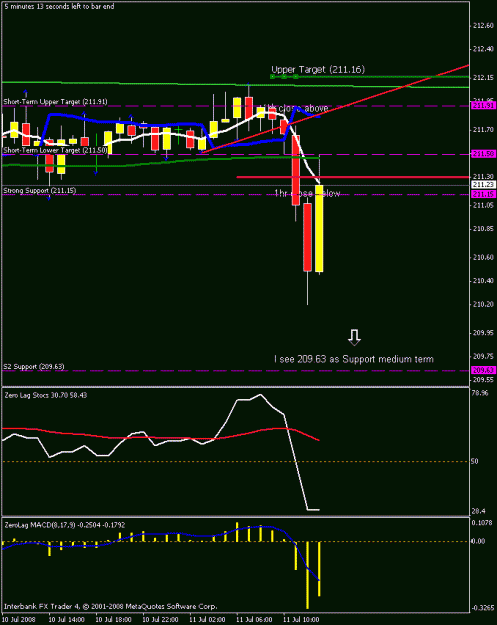
Task: Click the magenta 209.63 price tag
Action: [483, 370]
